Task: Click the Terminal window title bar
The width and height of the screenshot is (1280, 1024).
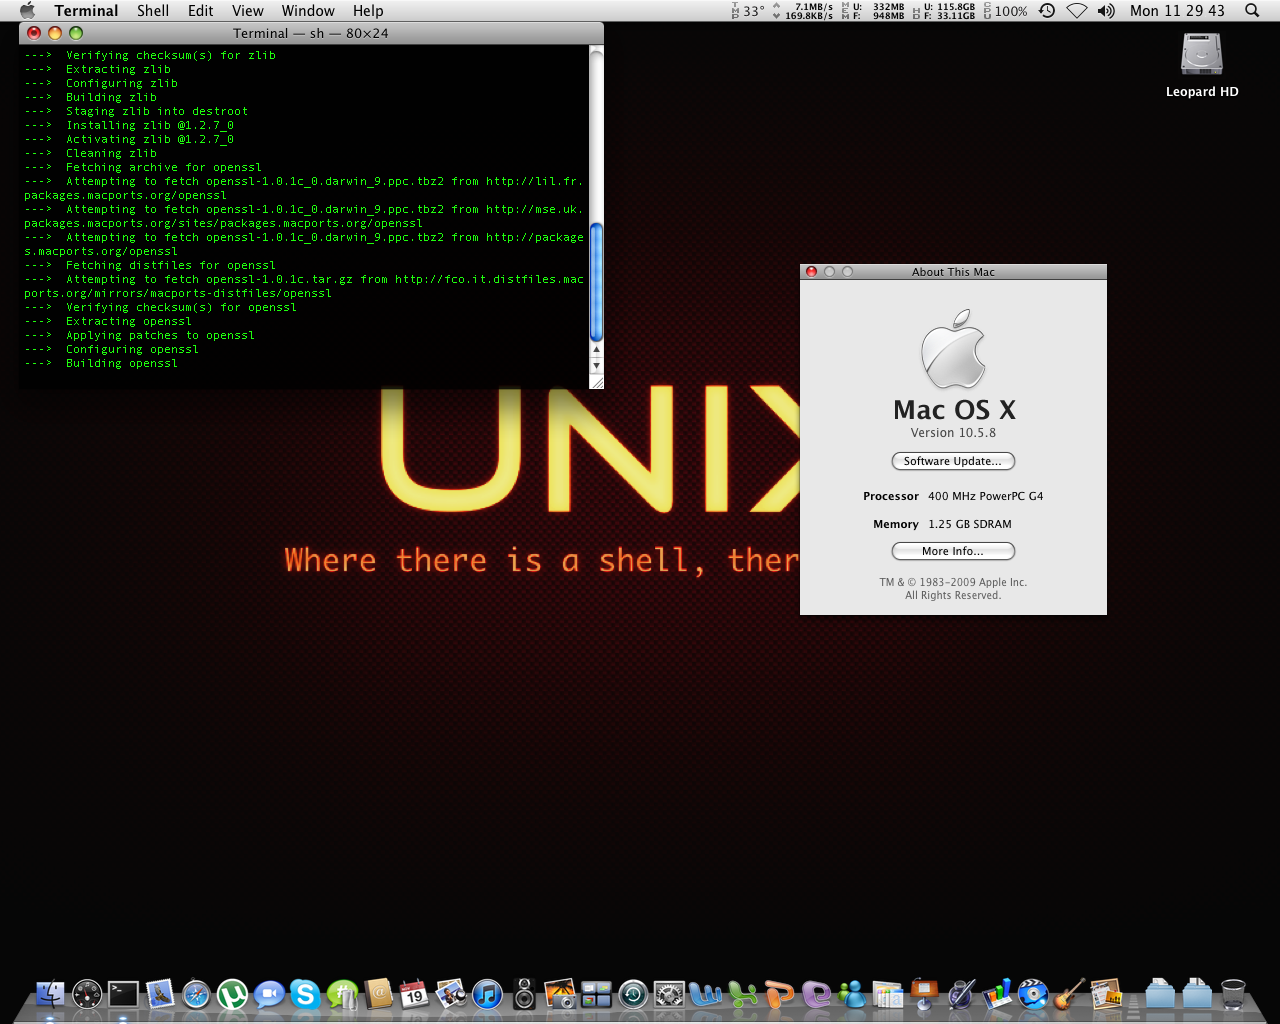Action: pyautogui.click(x=311, y=33)
